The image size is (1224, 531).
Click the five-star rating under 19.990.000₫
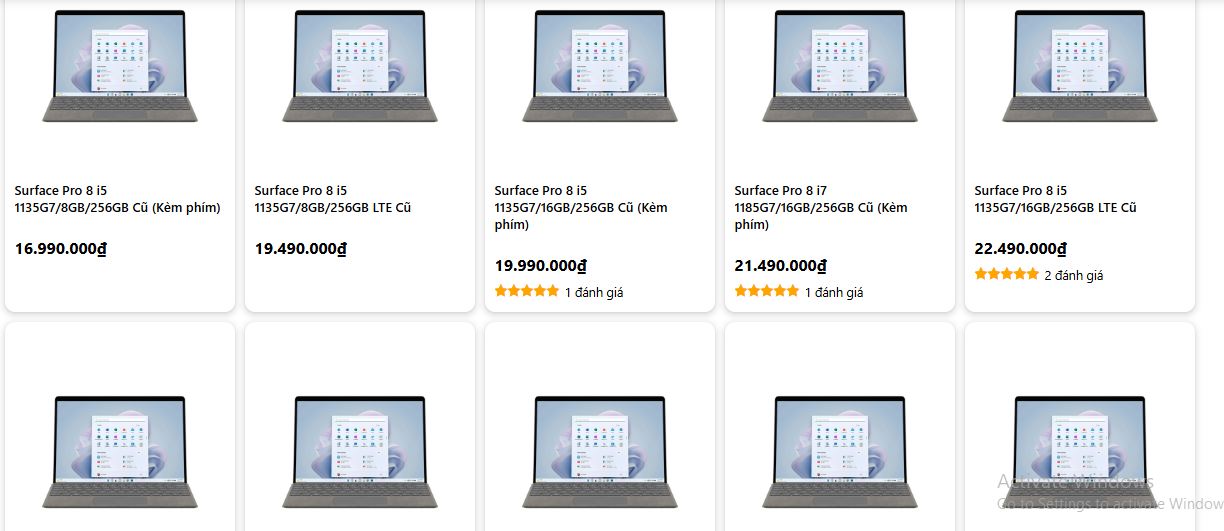coord(526,292)
